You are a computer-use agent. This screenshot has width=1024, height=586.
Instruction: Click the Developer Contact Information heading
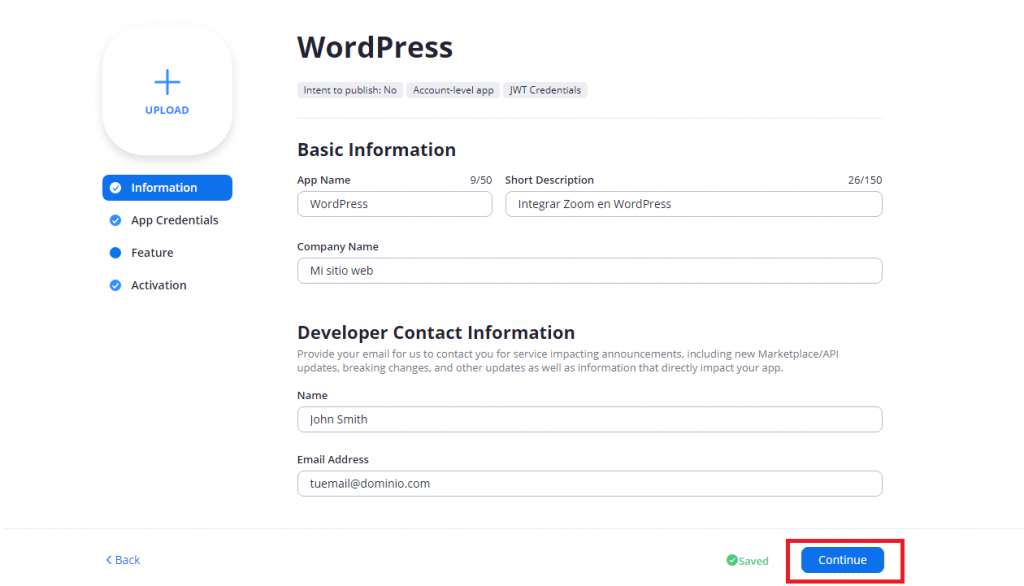pos(436,333)
